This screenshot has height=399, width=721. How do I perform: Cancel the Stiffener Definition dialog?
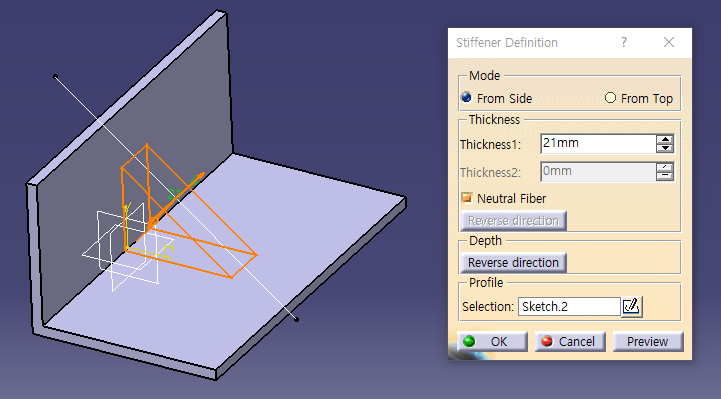(x=570, y=342)
